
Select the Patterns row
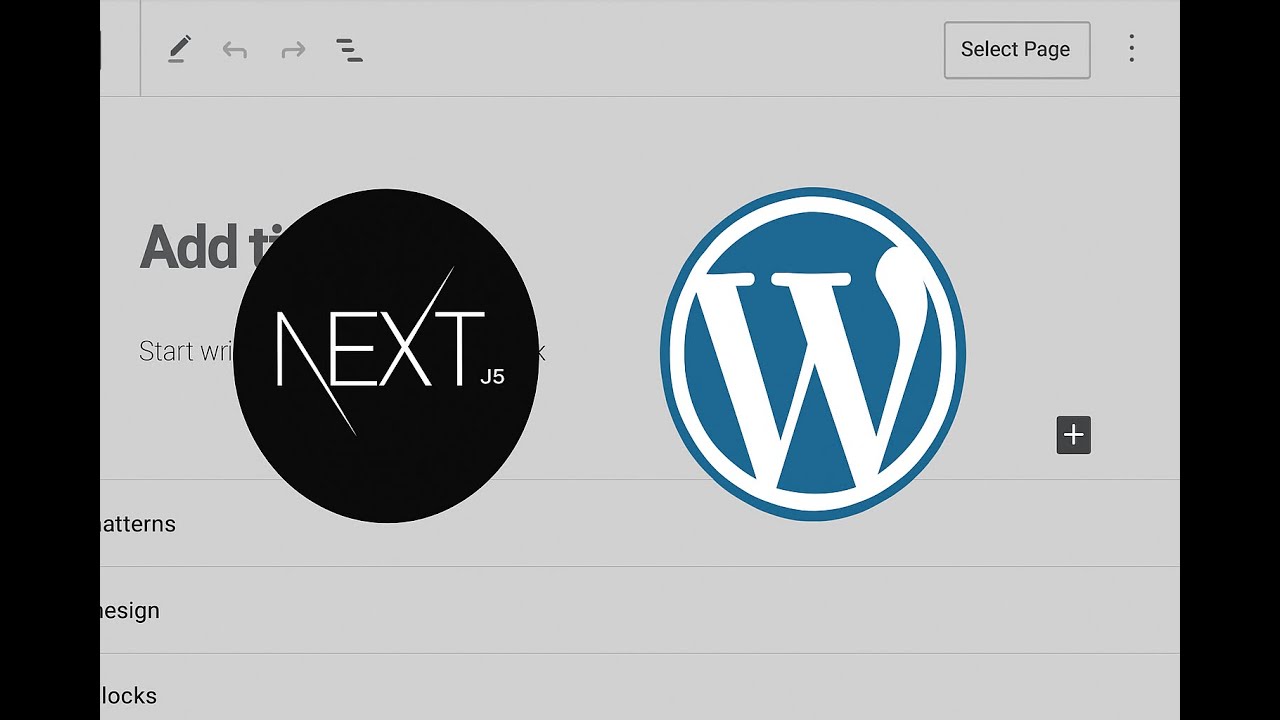(640, 524)
